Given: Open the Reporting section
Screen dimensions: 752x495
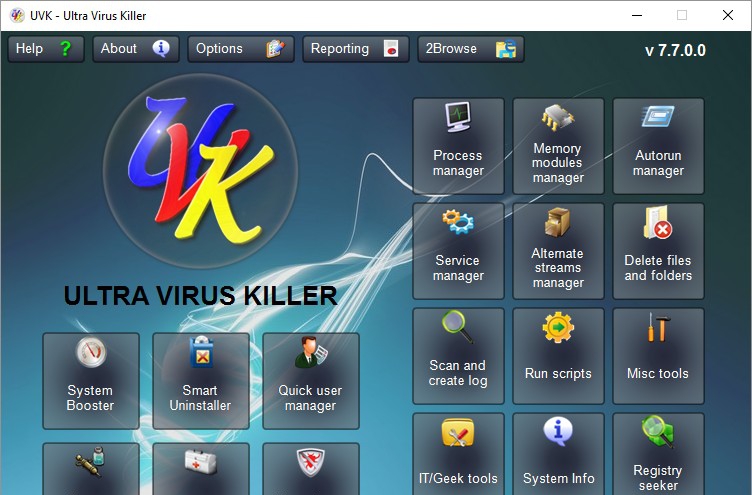Looking at the screenshot, I should [x=356, y=49].
